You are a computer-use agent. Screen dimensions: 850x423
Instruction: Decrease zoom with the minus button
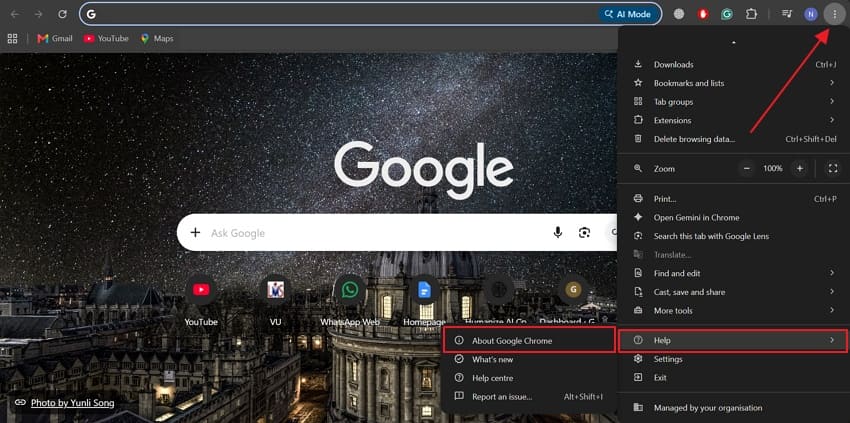click(x=747, y=169)
